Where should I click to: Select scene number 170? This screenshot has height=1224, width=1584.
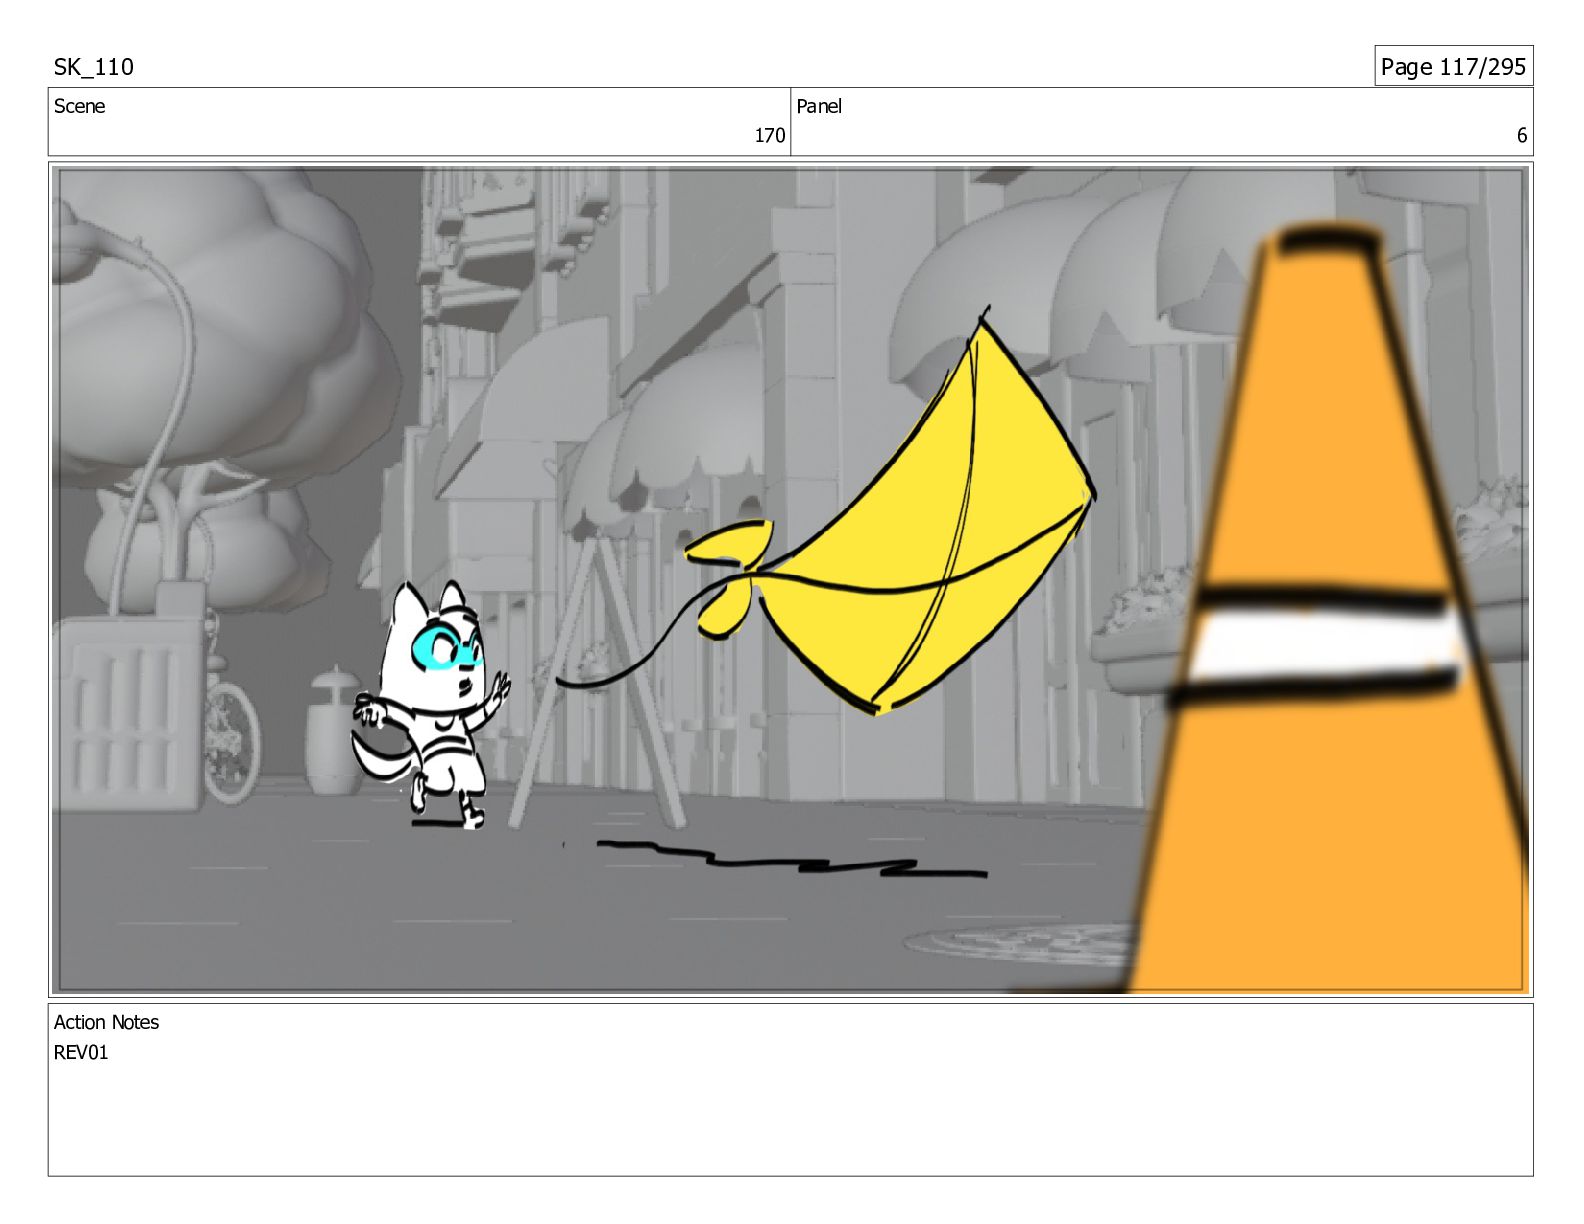[769, 135]
